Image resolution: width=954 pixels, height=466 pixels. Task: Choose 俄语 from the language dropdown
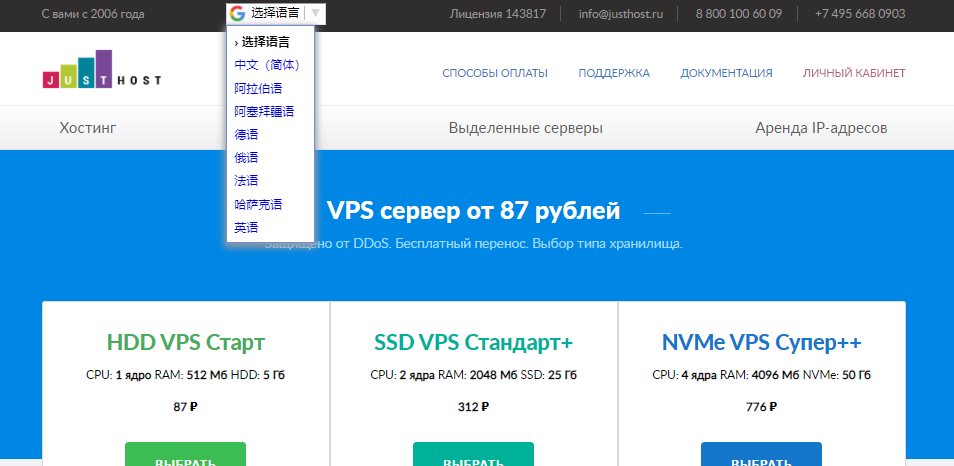(246, 158)
